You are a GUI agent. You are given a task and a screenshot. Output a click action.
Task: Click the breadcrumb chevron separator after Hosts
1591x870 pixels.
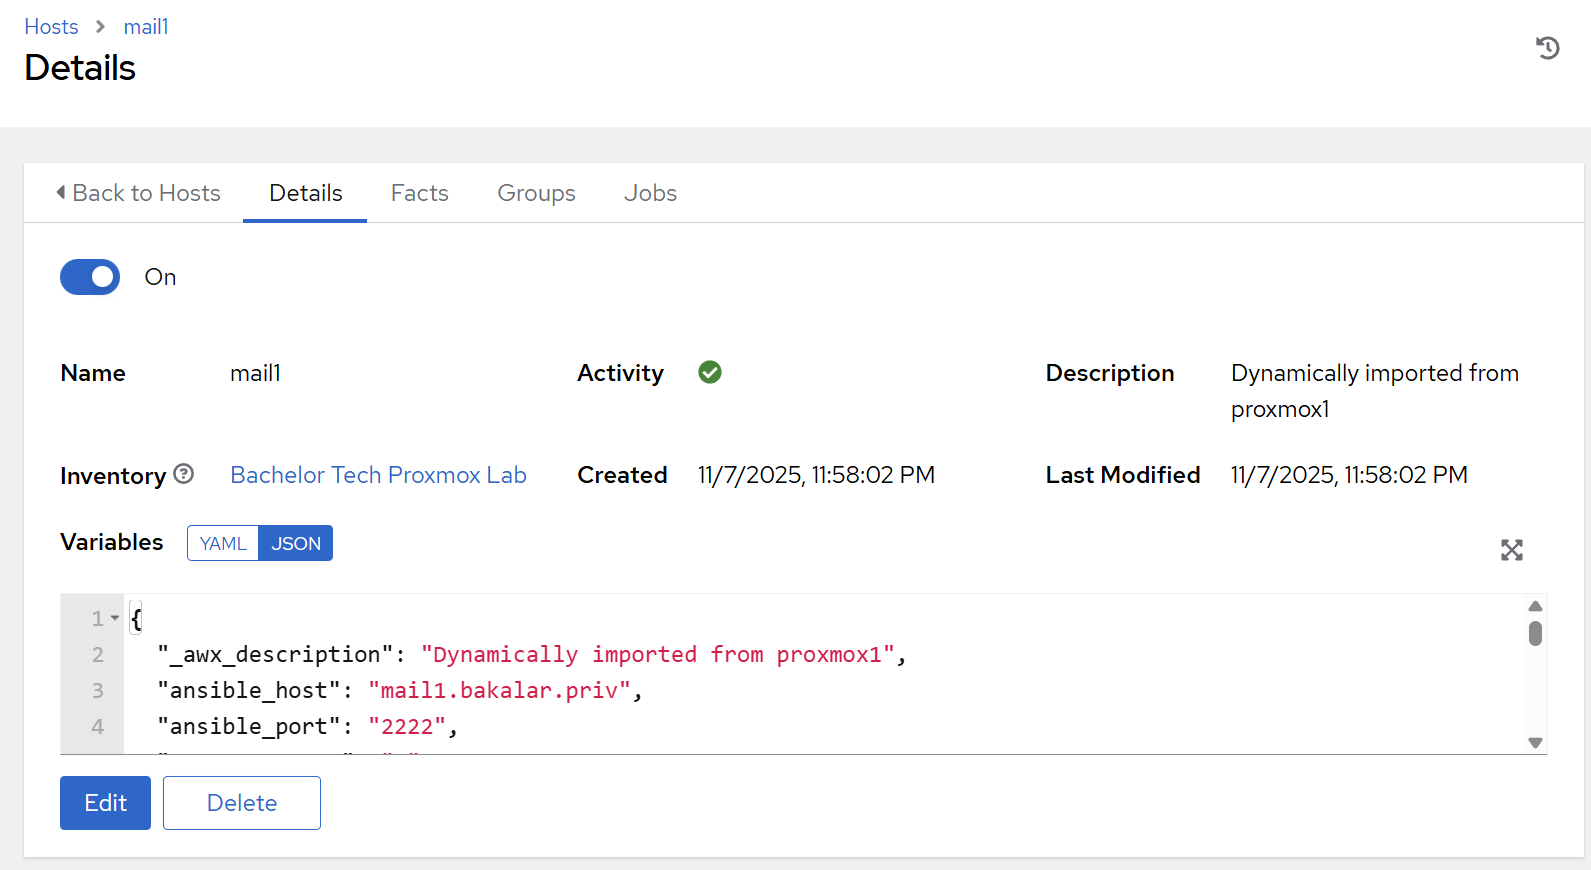pos(100,27)
